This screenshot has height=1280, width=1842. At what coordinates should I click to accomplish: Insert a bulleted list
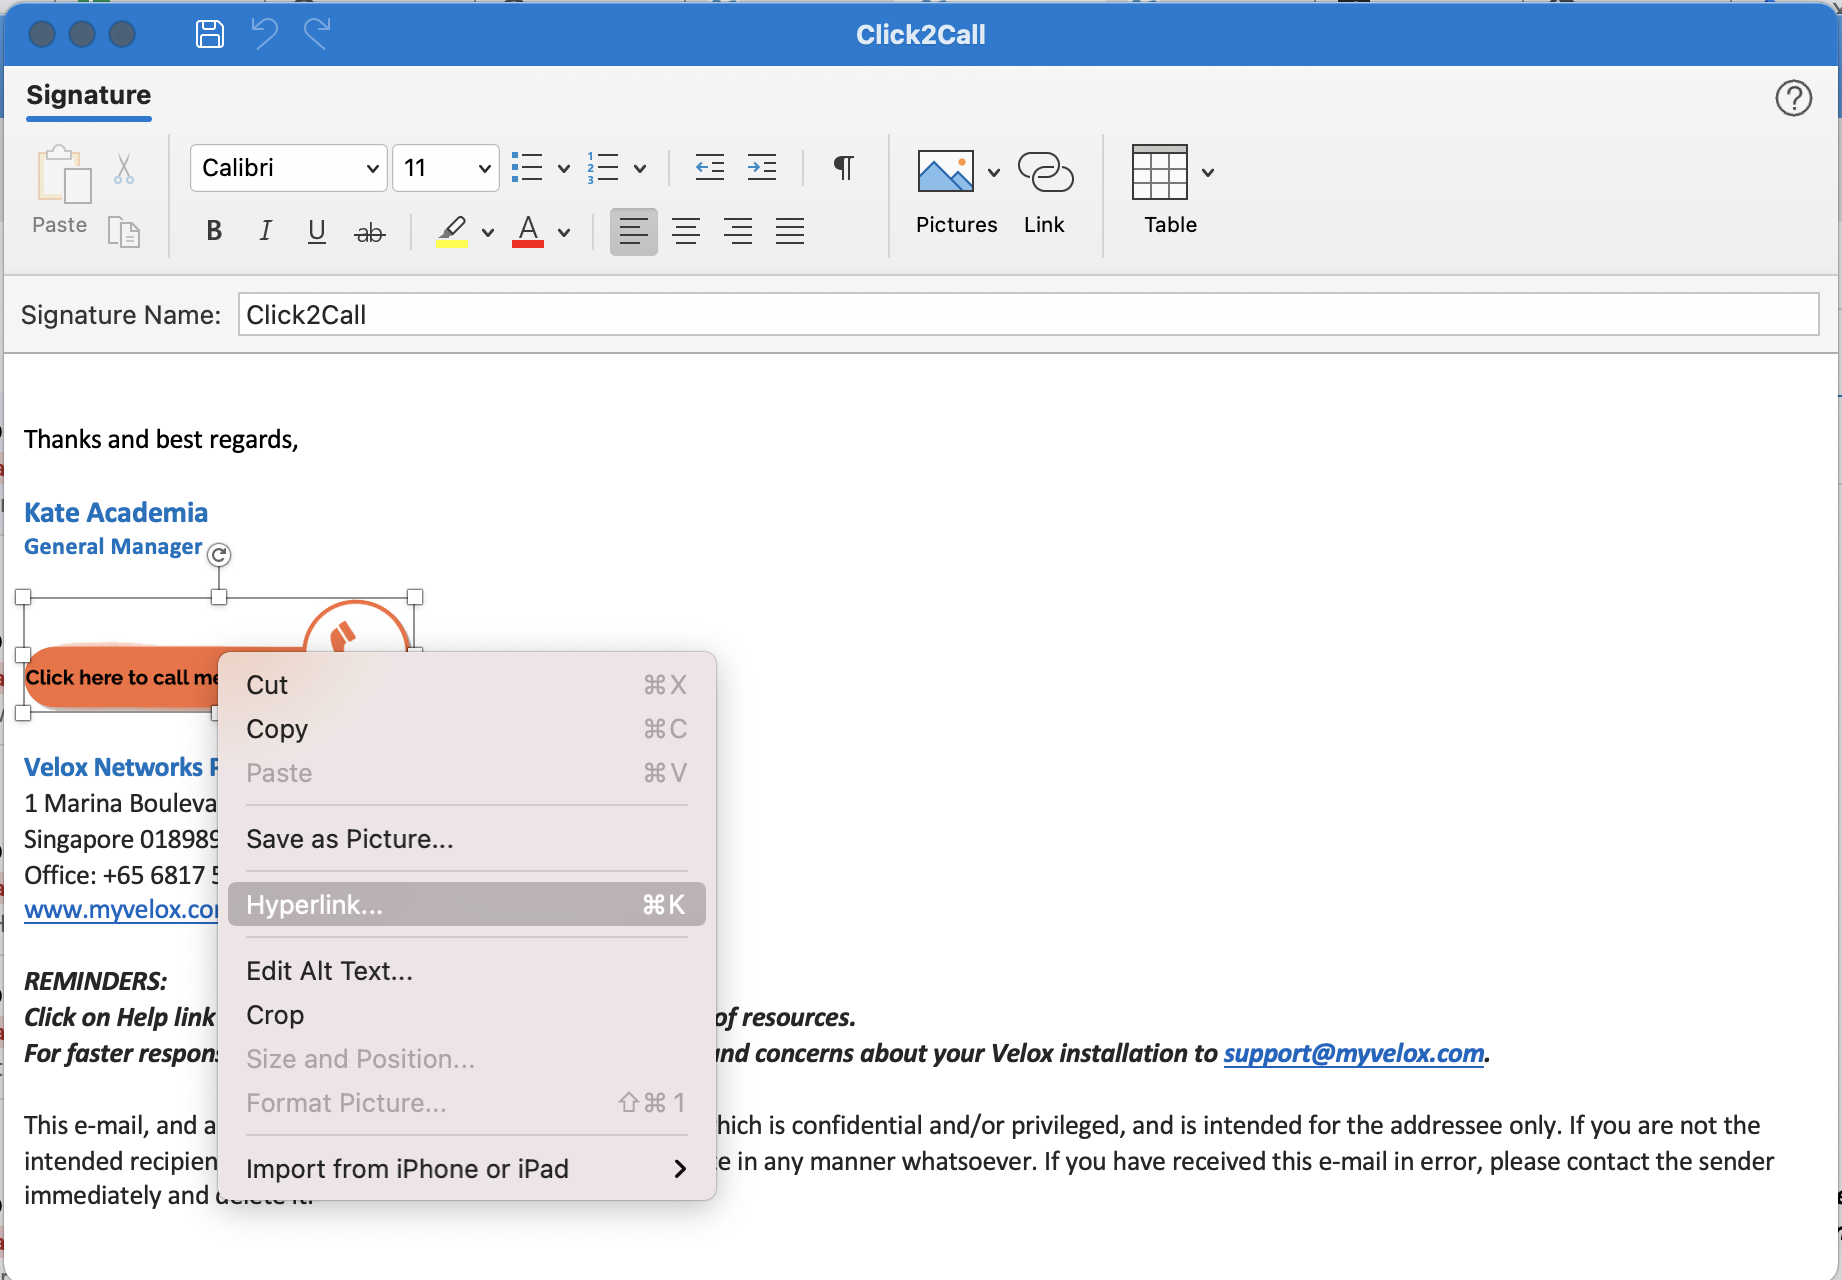point(527,167)
